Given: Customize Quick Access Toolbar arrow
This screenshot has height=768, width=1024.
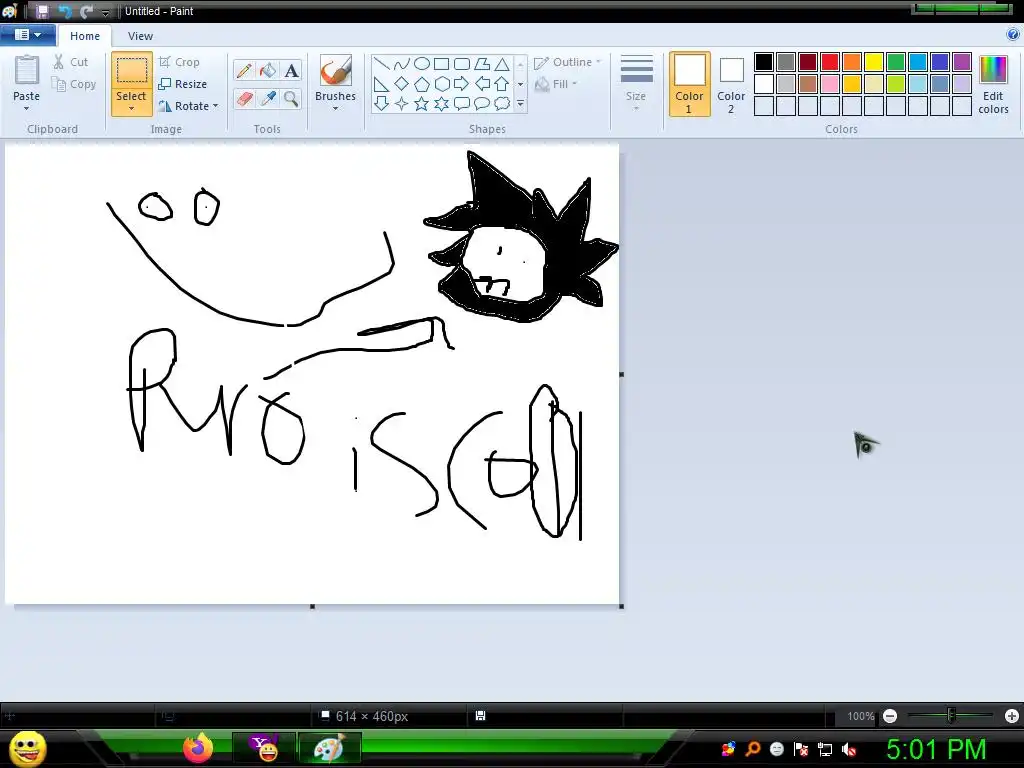Looking at the screenshot, I should tap(105, 12).
